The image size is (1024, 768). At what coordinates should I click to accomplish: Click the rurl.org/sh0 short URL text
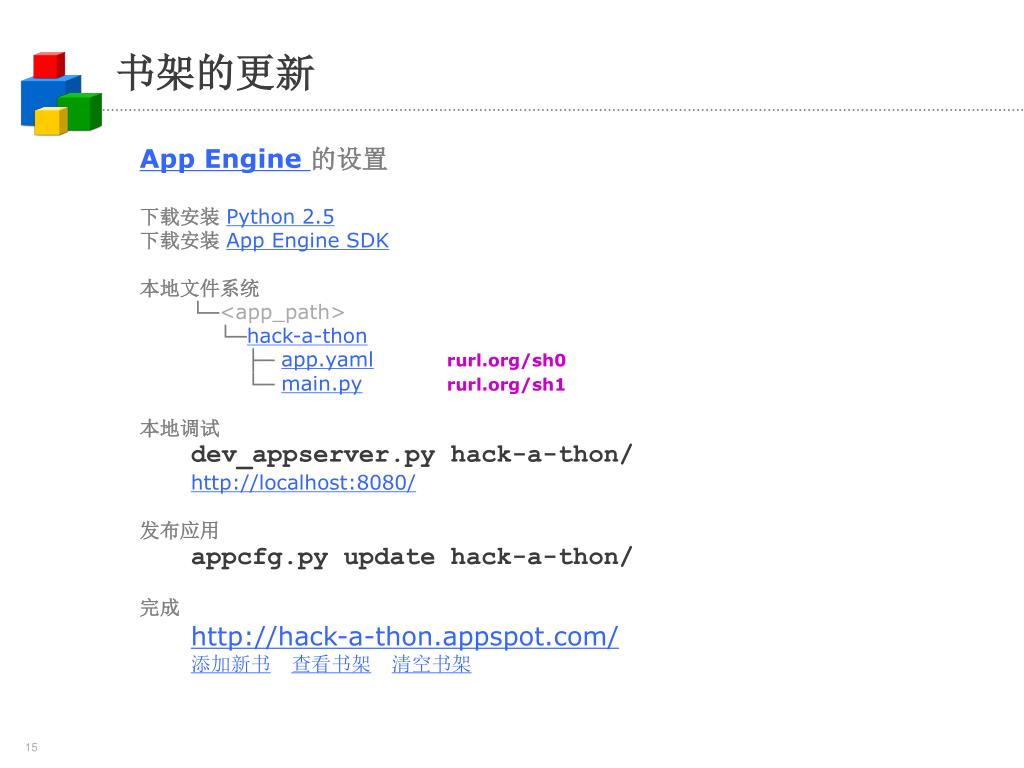506,360
